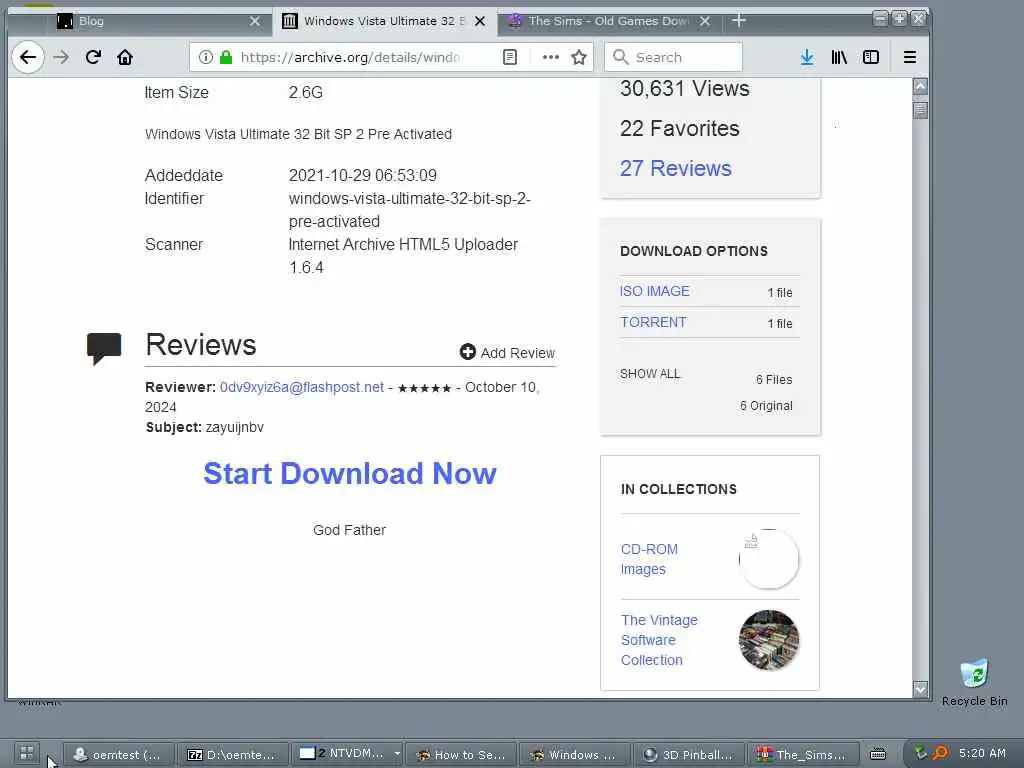Click identifier windows-vista-ultimate-32-bit-sp-2 text
The height and width of the screenshot is (768, 1024).
(x=409, y=210)
